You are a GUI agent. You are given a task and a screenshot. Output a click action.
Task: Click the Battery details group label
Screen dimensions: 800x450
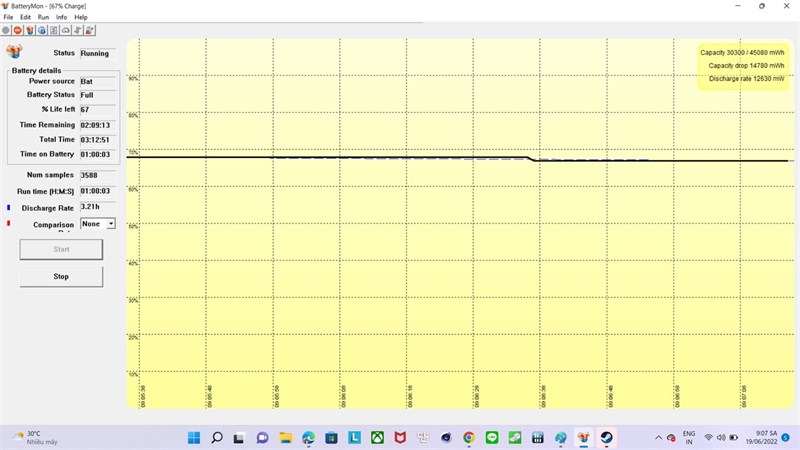coord(36,70)
